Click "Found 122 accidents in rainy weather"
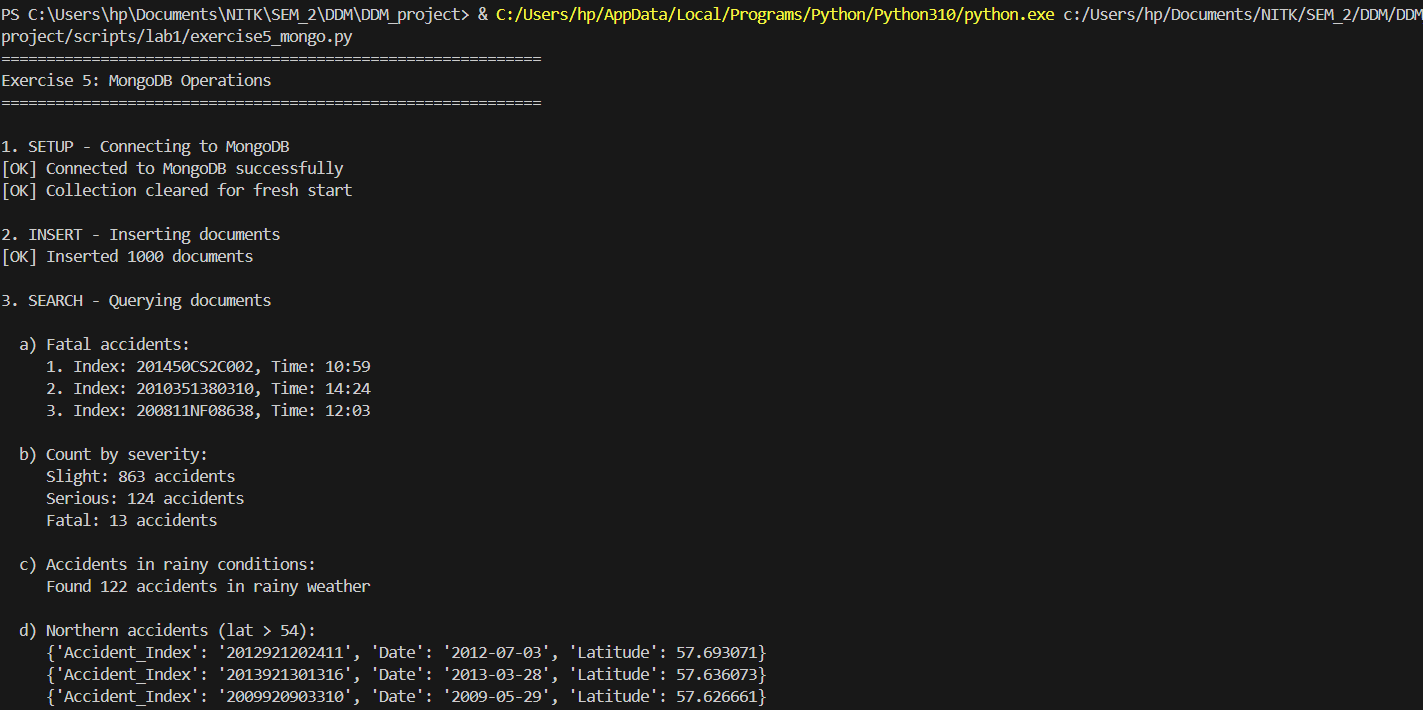 [208, 587]
